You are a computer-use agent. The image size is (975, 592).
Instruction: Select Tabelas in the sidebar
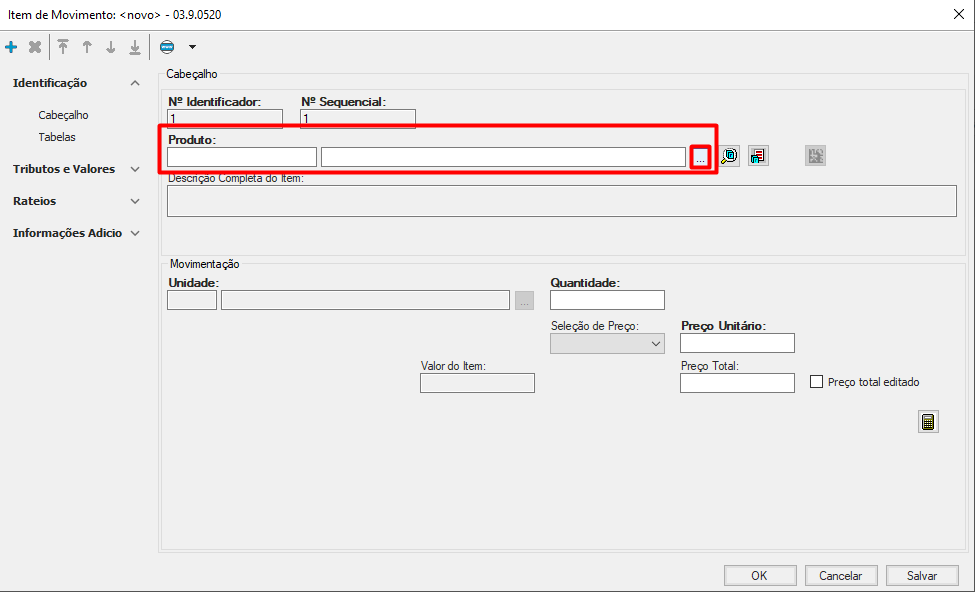pyautogui.click(x=57, y=137)
